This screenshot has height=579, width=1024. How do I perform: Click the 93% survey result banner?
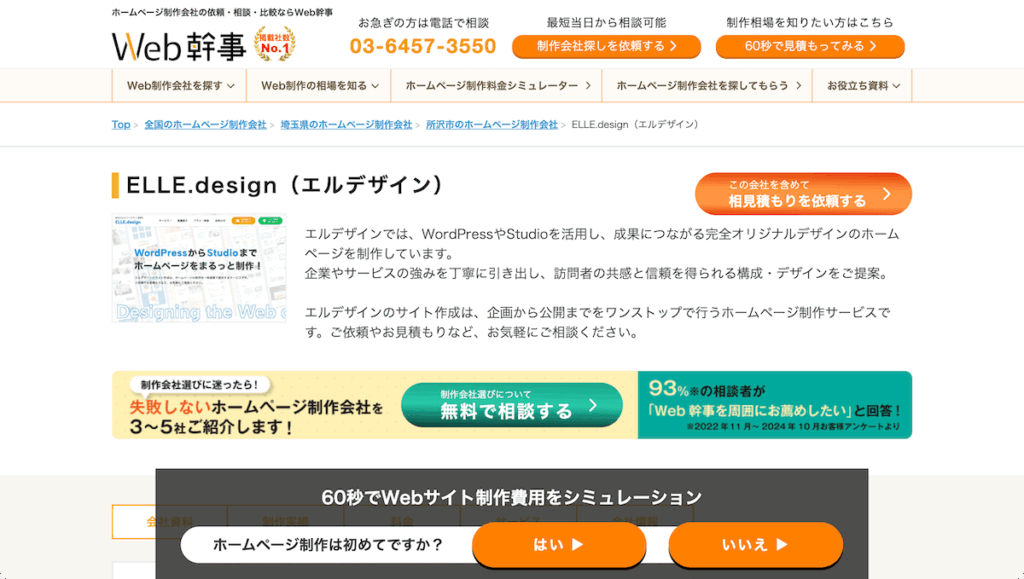775,405
